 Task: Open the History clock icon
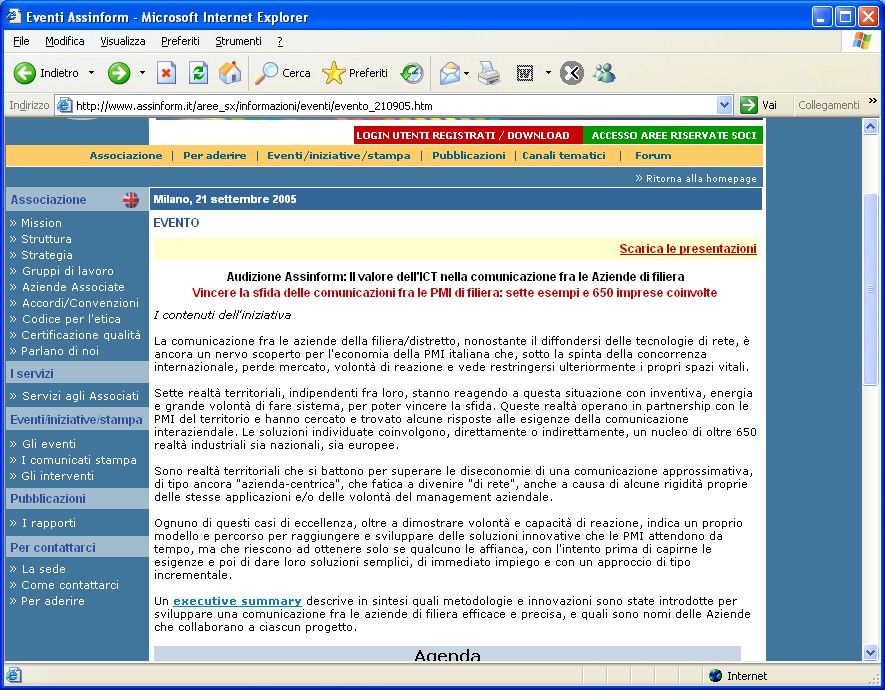tap(412, 73)
